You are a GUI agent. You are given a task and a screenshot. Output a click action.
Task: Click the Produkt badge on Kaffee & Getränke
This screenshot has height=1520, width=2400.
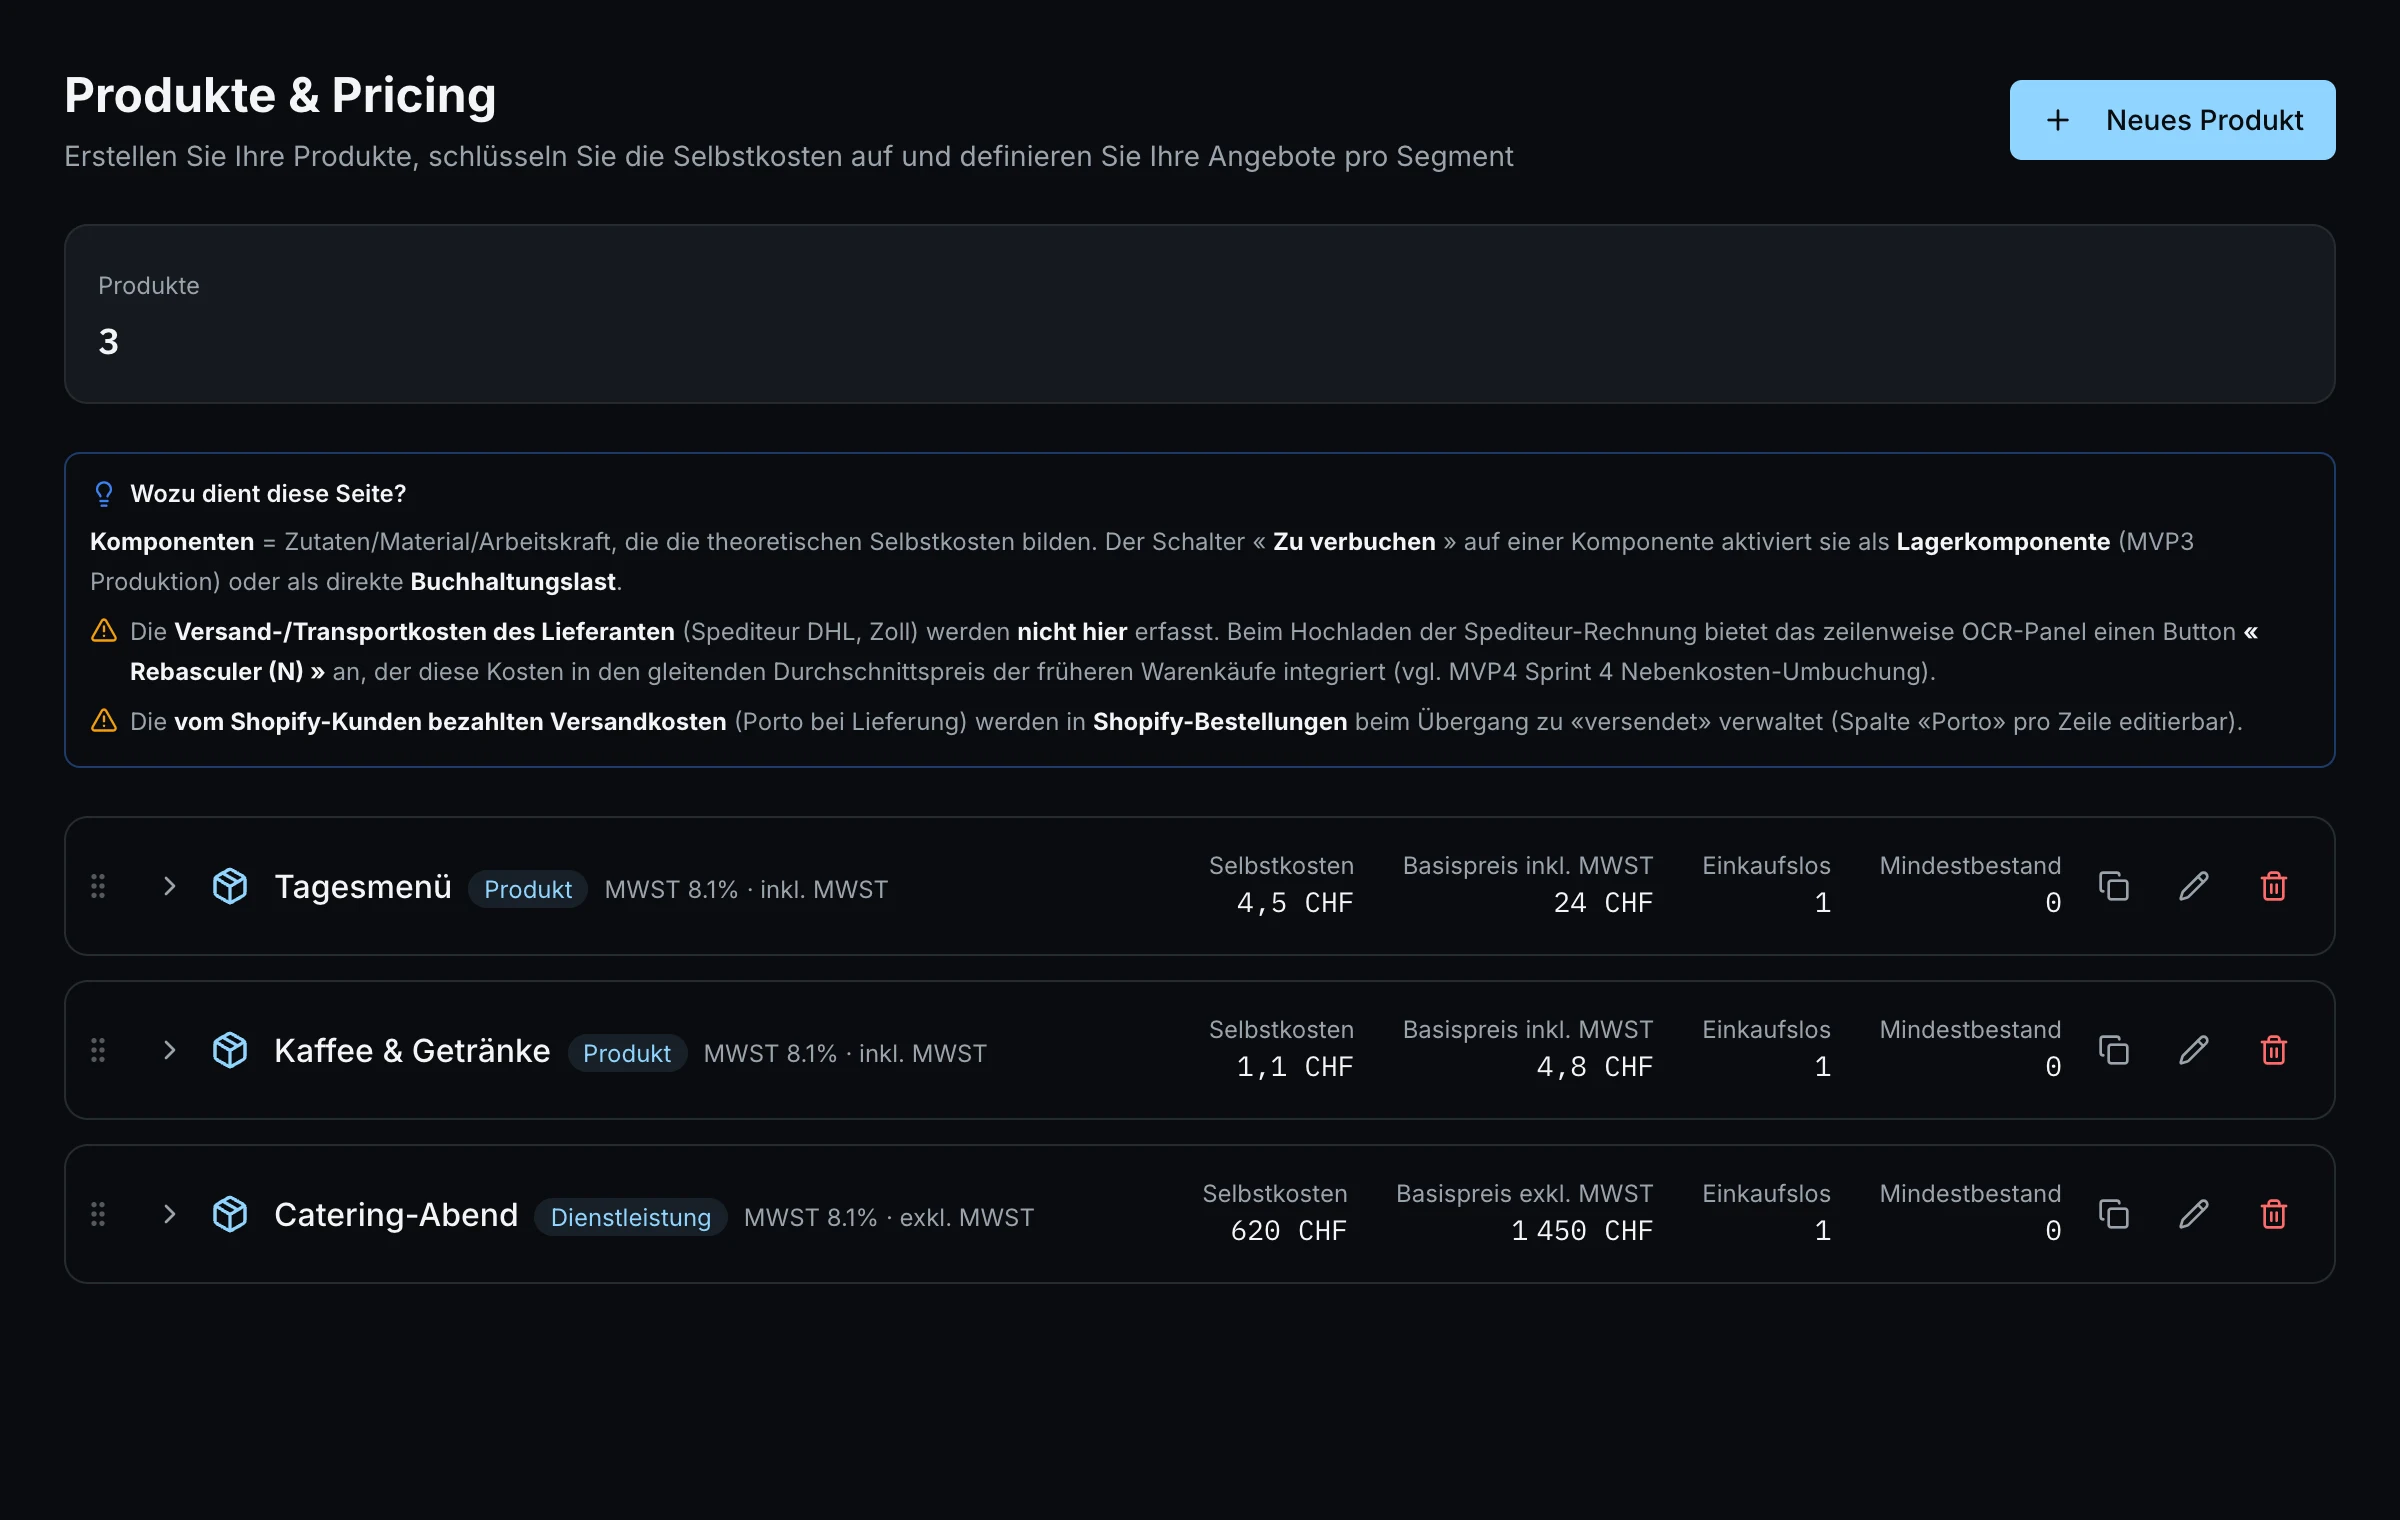pyautogui.click(x=627, y=1053)
